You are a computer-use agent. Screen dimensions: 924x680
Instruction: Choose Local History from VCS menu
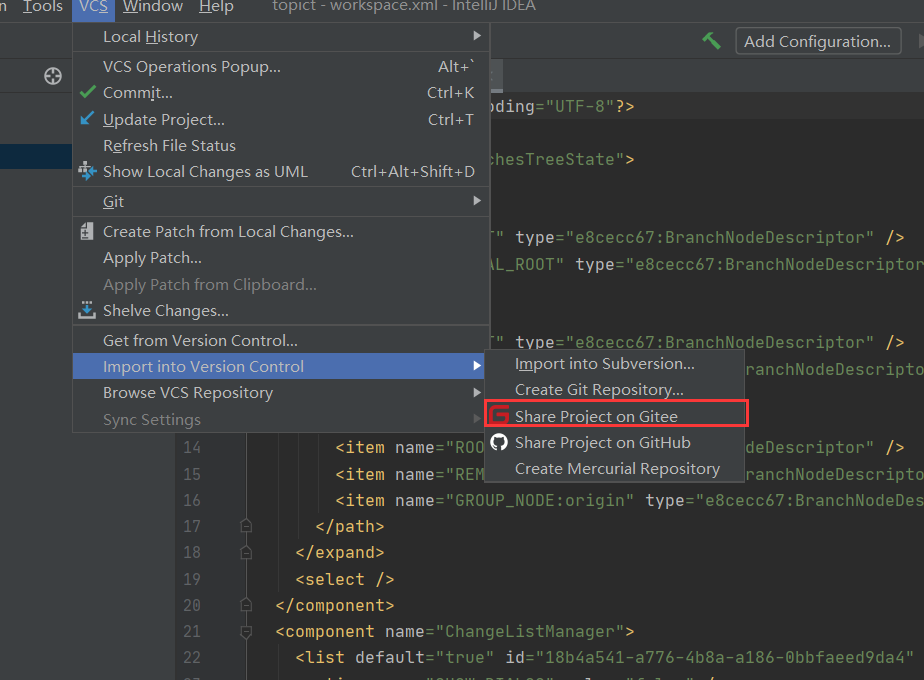click(x=281, y=37)
